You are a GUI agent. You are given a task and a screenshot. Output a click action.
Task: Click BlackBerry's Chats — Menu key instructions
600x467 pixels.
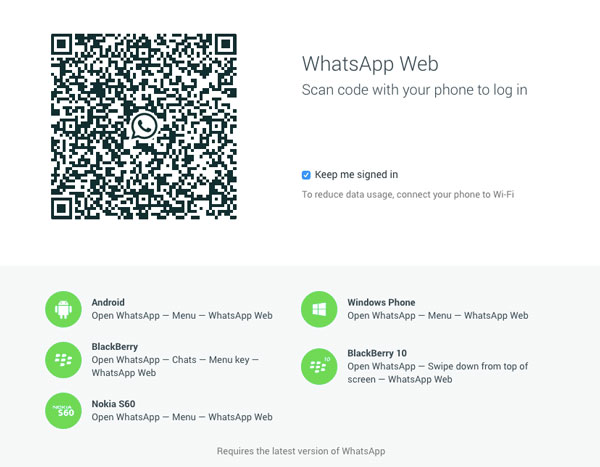tap(175, 366)
